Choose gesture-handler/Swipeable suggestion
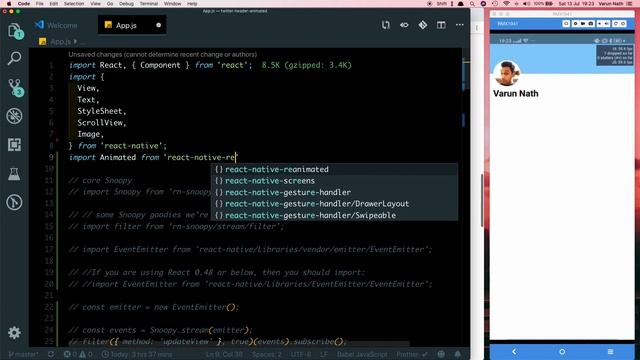This screenshot has height=360, width=640. tap(334, 215)
